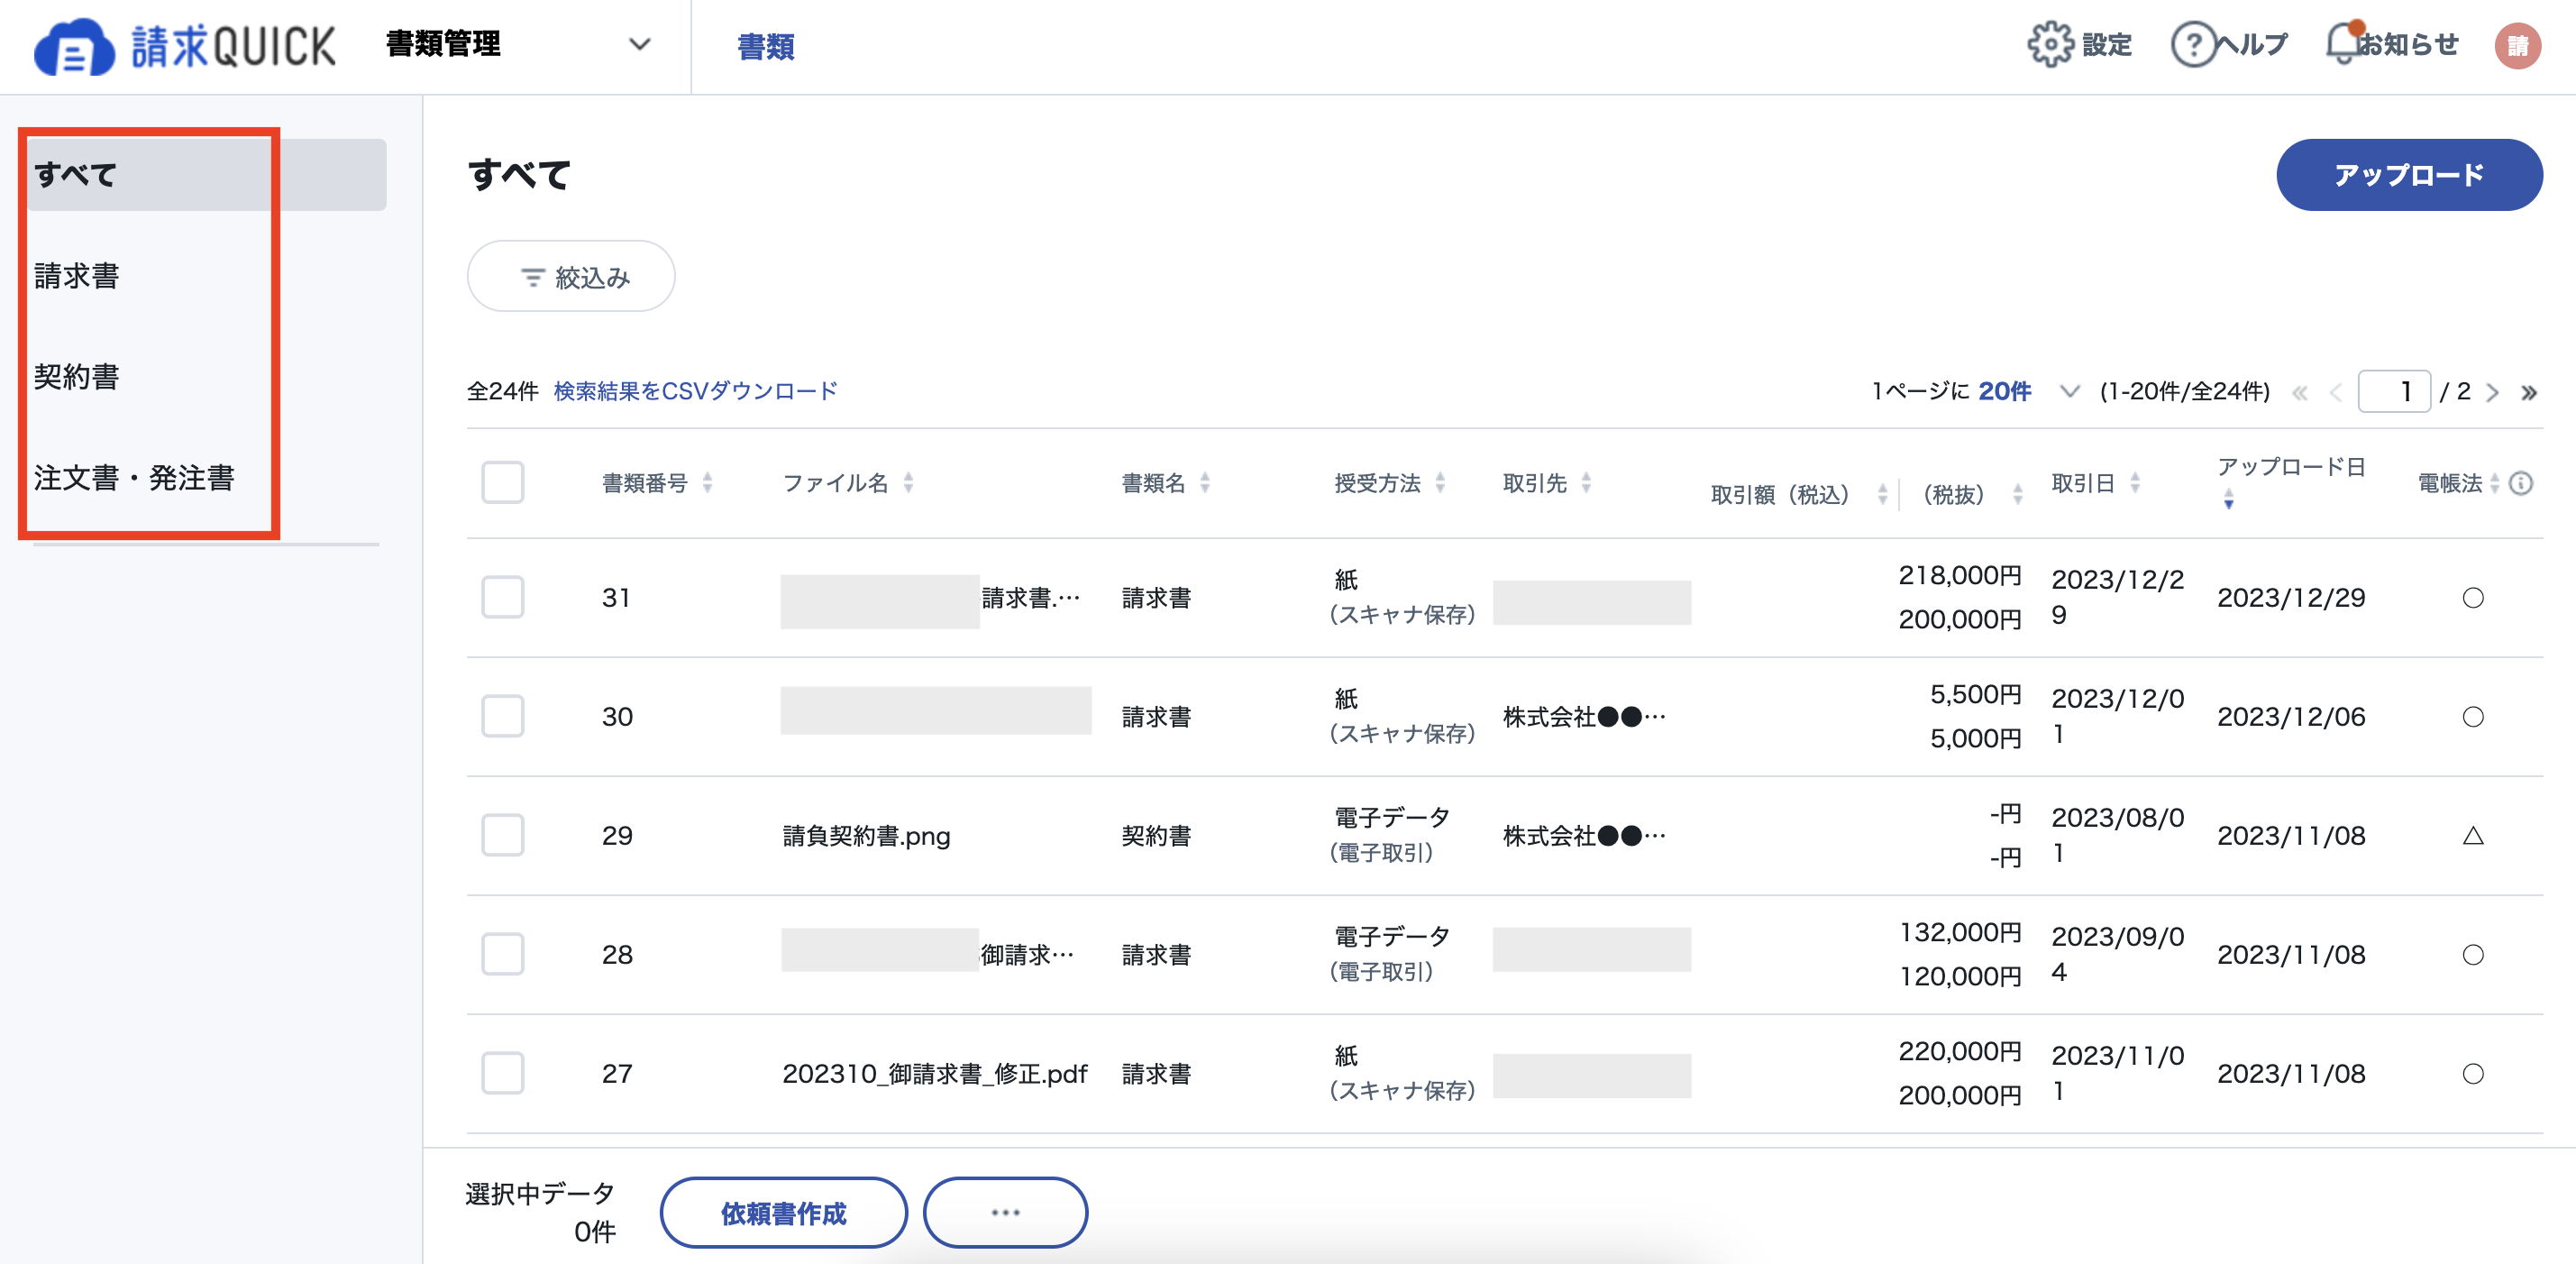
Task: Check the box for document 31
Action: click(x=502, y=597)
